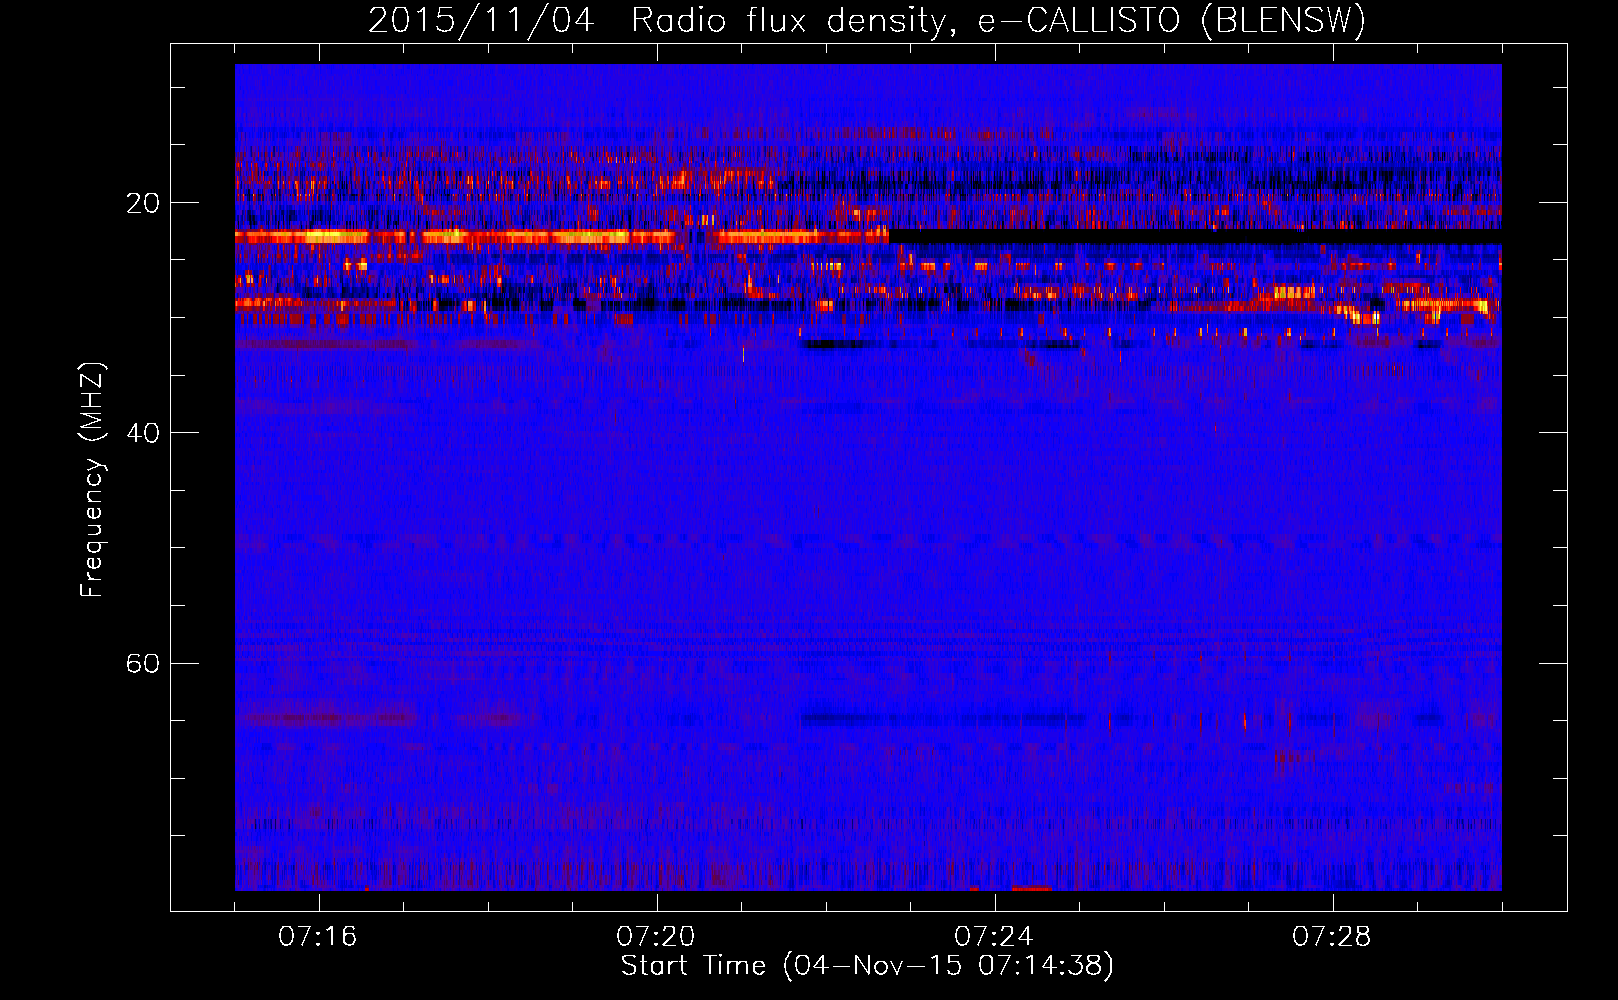Click the "Start Time (04-Nov-15 07:14:38)" axis label
Image resolution: width=1618 pixels, height=1000 pixels.
point(867,966)
